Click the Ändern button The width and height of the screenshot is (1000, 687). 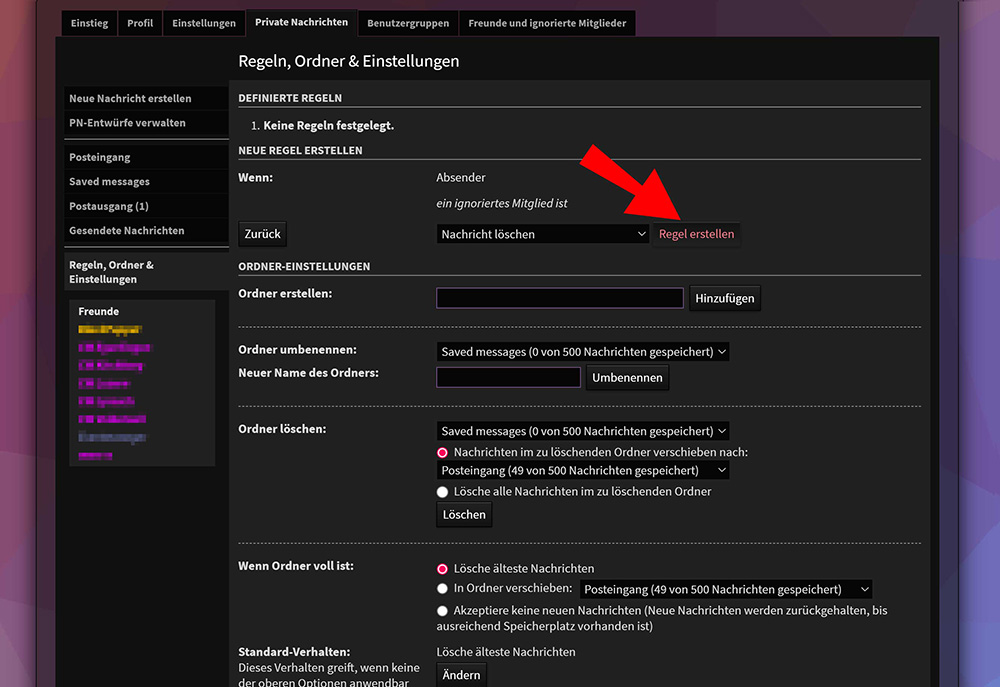pyautogui.click(x=462, y=675)
